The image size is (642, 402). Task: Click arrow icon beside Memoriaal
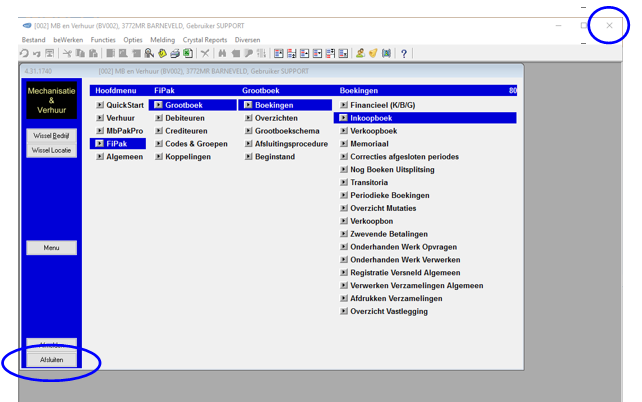[344, 144]
